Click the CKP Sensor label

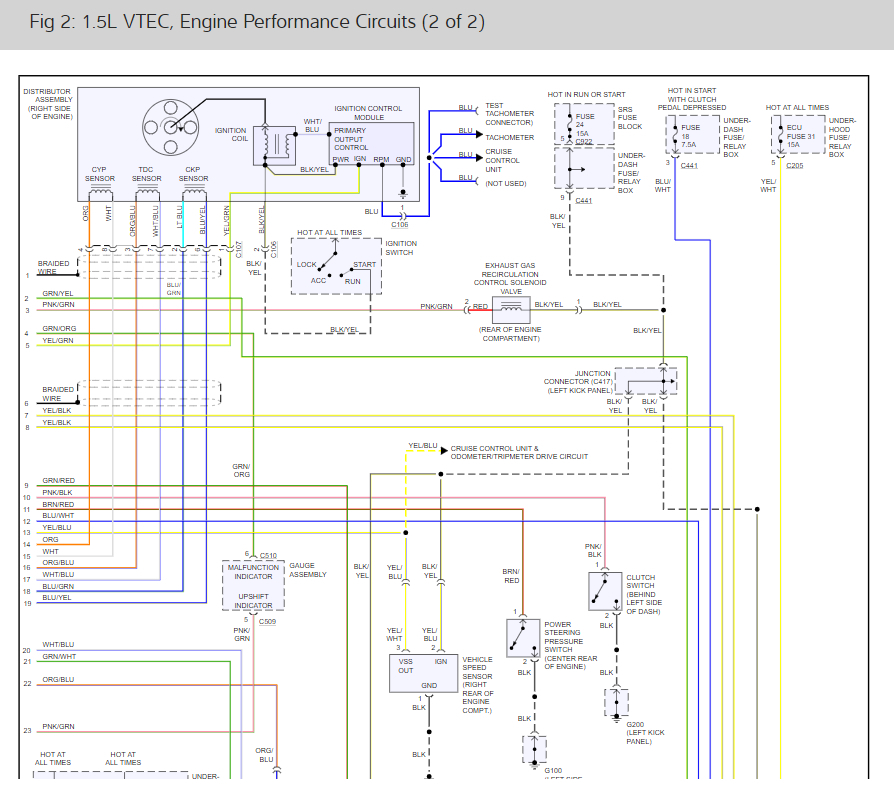pos(193,174)
